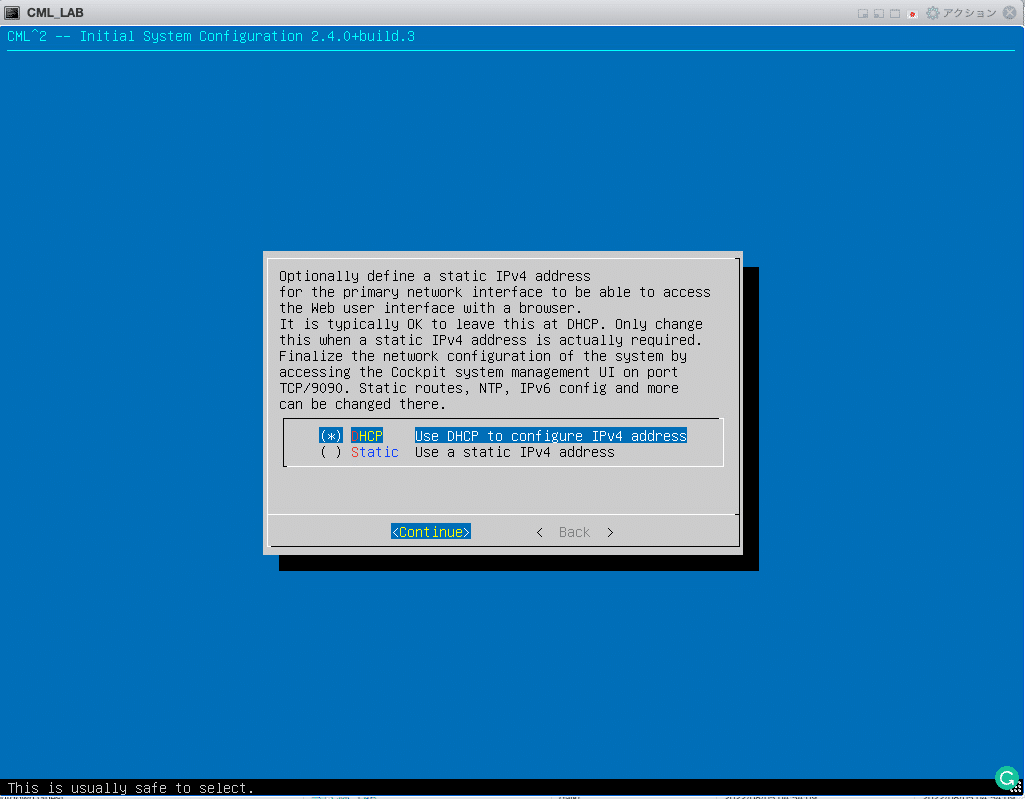Click the green Grammarly icon

1007,778
